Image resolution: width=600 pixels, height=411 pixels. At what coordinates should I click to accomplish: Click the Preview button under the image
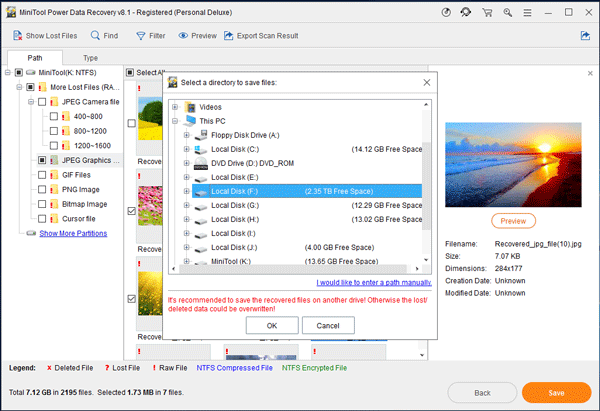[513, 221]
